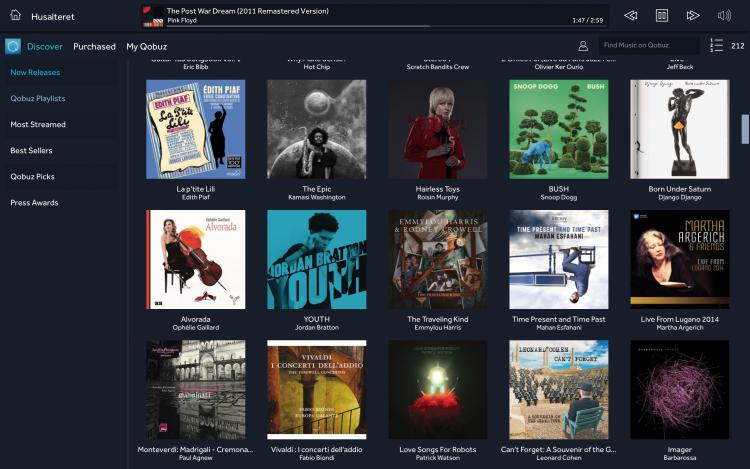Open Imager album cover by Barbarossa
This screenshot has width=750, height=469.
(680, 390)
